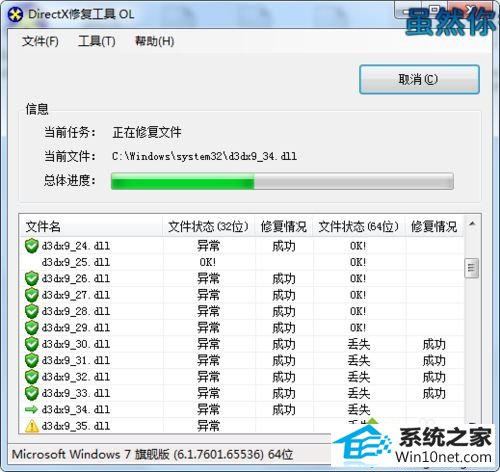Select the d3dx9_31.dll file name
This screenshot has width=500, height=472.
[76, 360]
